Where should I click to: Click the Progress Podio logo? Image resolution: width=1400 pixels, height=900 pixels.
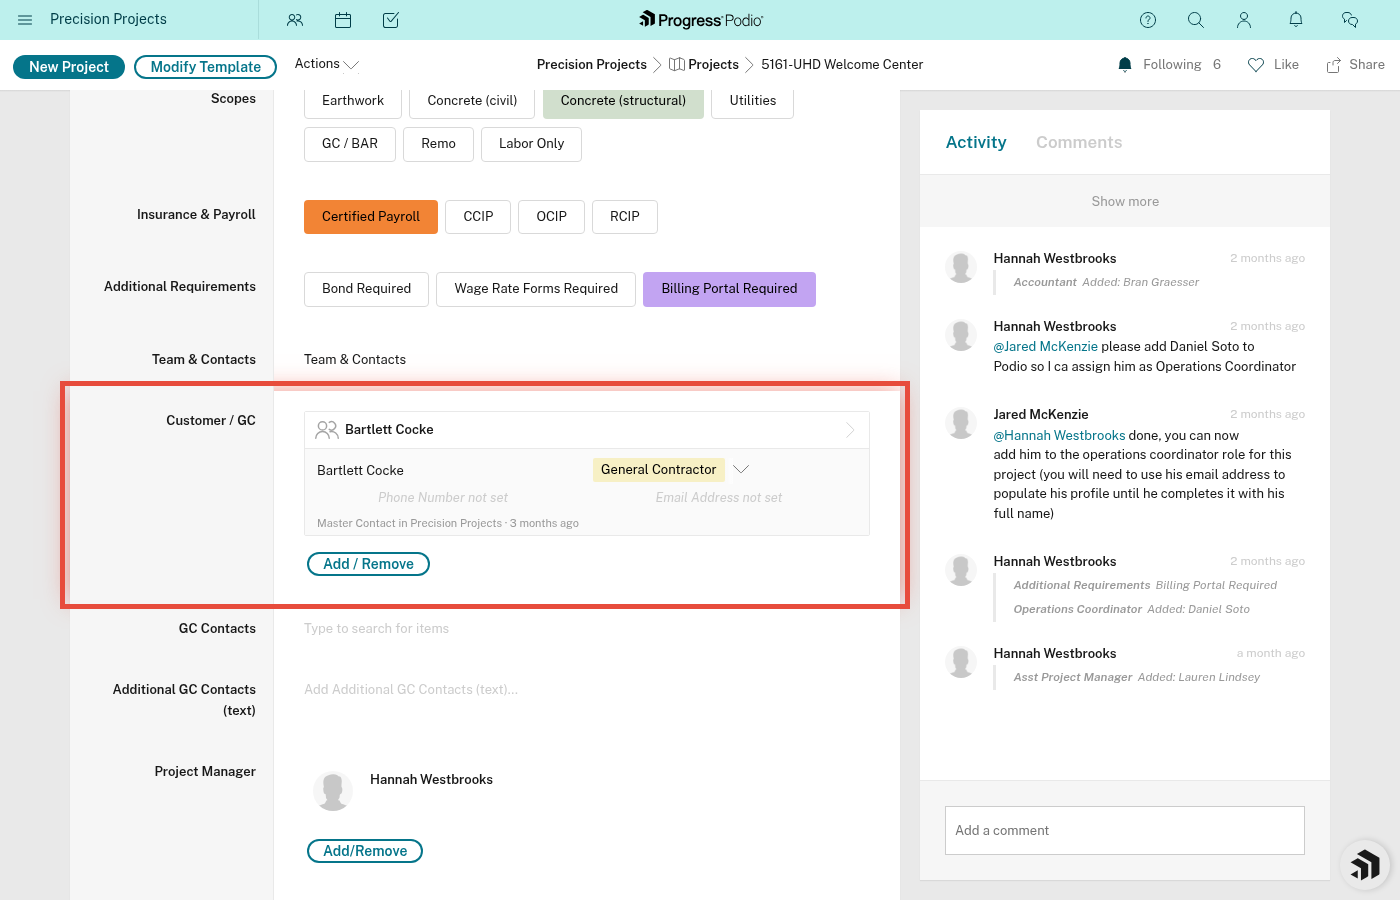[x=701, y=20]
